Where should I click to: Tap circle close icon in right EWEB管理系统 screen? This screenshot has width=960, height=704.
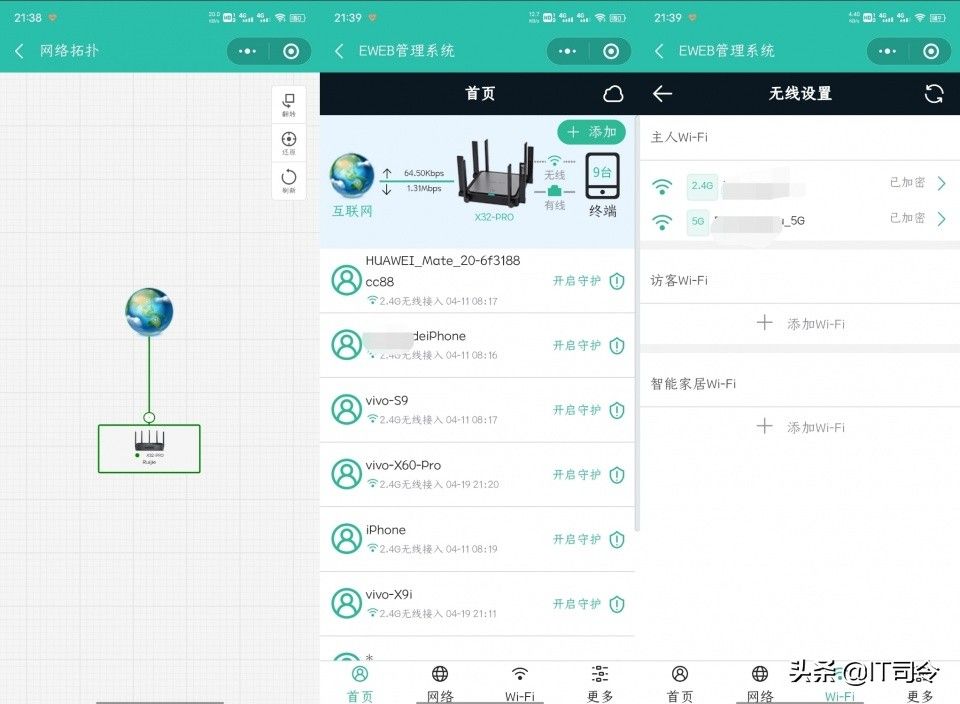pos(931,51)
